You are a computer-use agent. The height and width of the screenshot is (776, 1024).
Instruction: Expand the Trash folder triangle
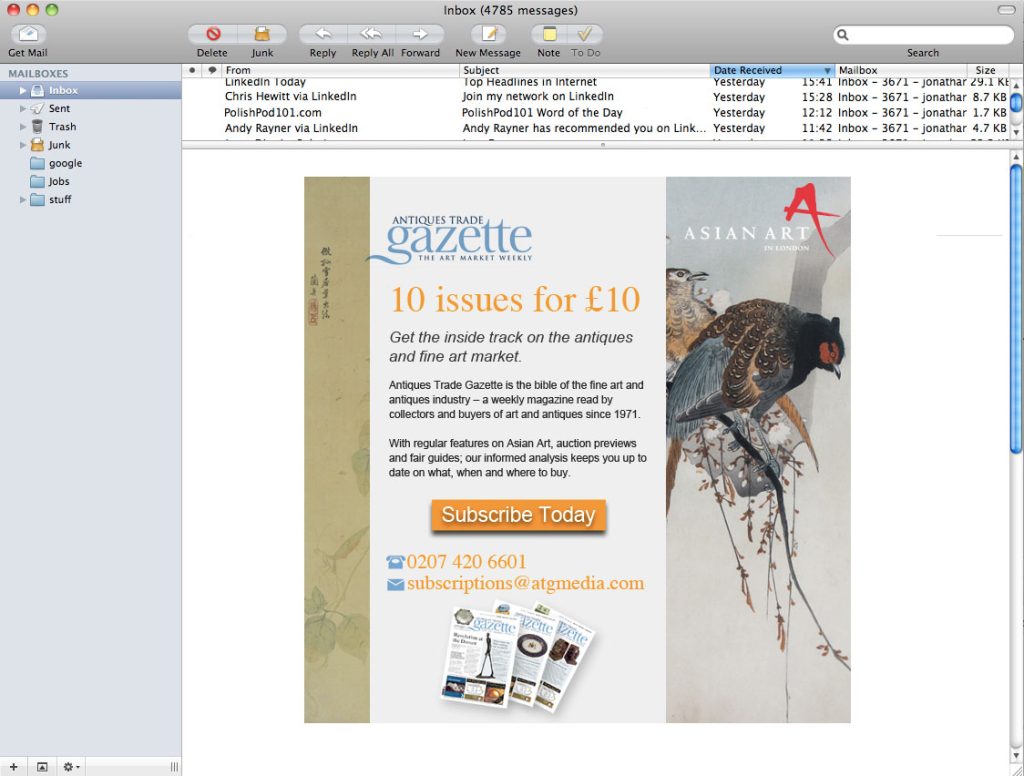click(x=23, y=127)
